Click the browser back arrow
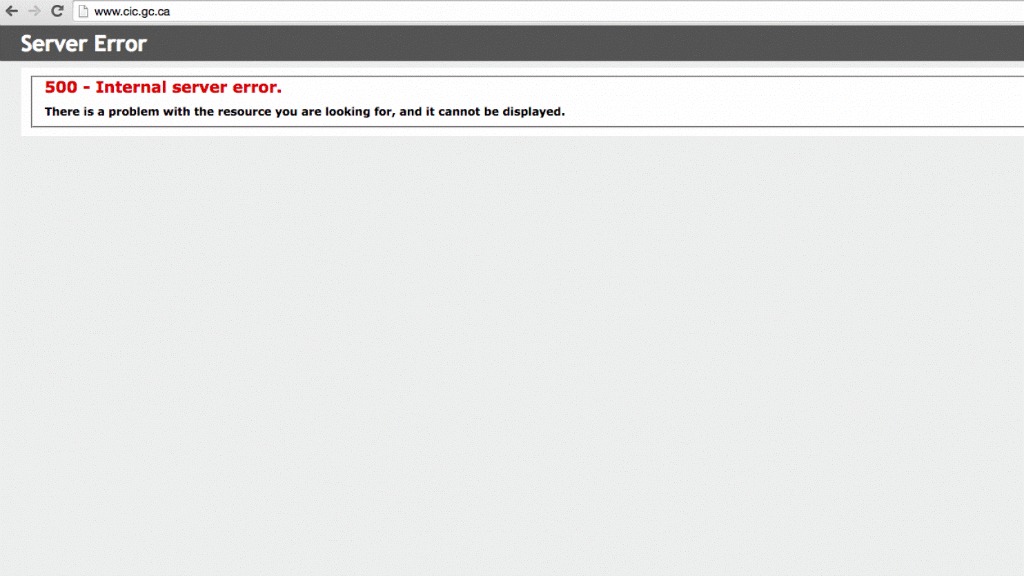Image resolution: width=1024 pixels, height=576 pixels. [12, 11]
